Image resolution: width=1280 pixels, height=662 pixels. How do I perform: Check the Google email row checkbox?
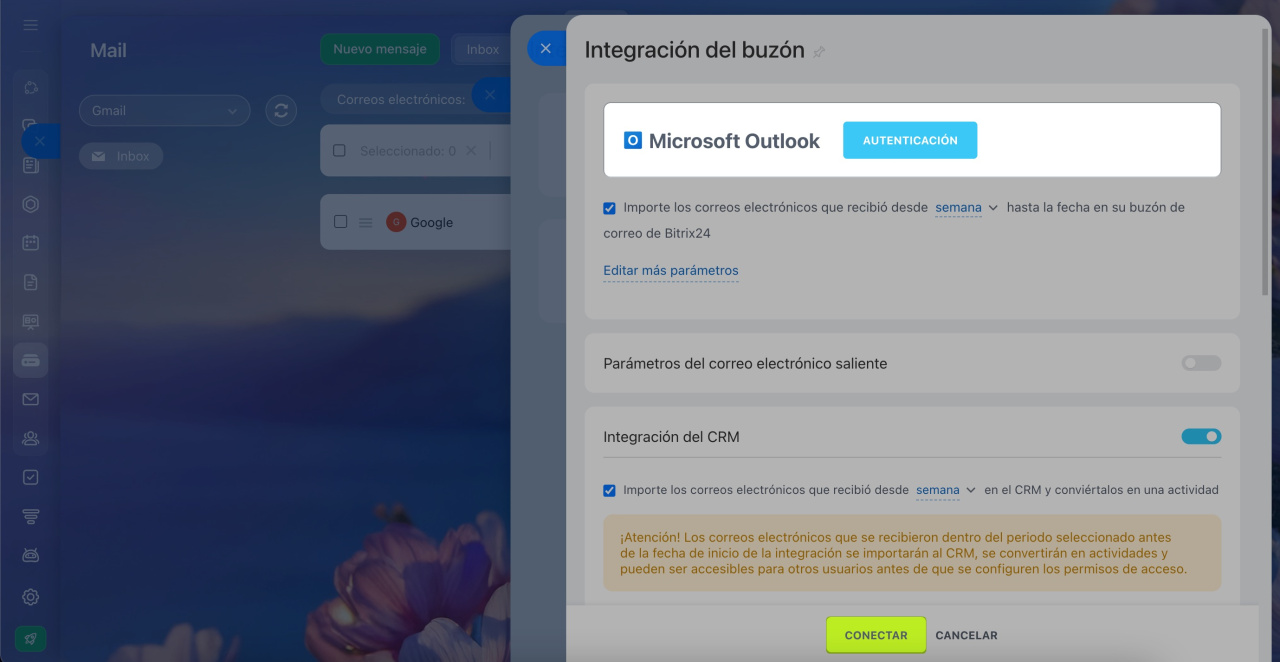point(340,222)
